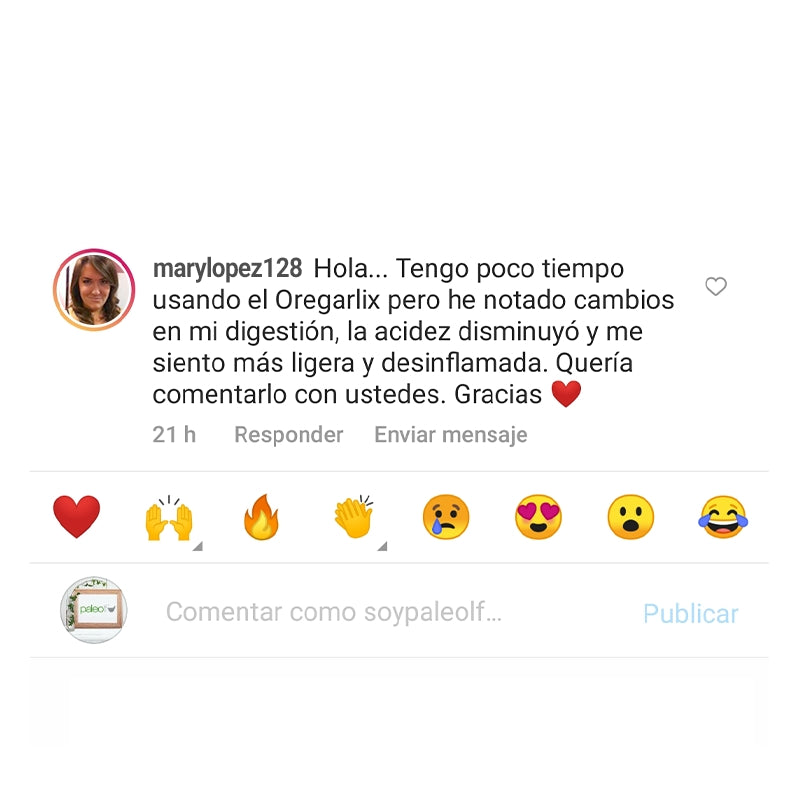Open marylopez128's profile picture story
800x800 pixels.
[94, 290]
